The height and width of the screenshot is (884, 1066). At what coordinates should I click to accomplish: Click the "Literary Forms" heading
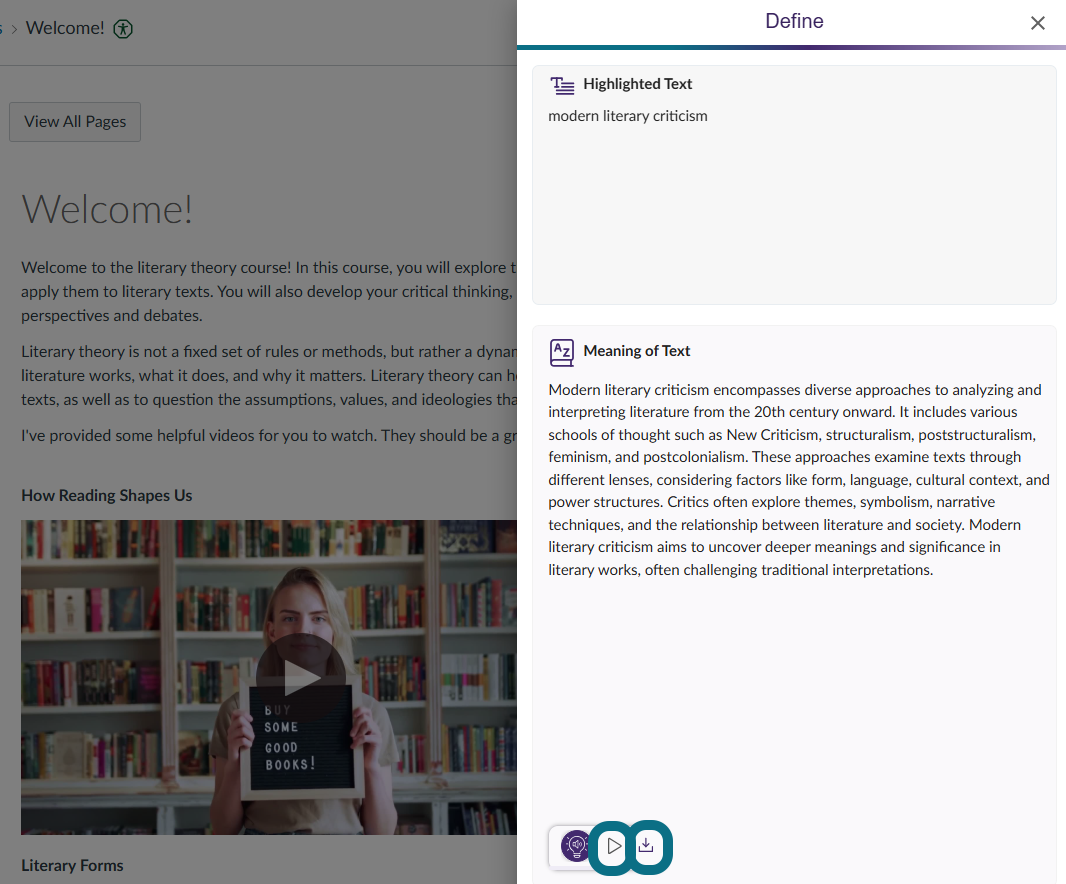tap(72, 866)
